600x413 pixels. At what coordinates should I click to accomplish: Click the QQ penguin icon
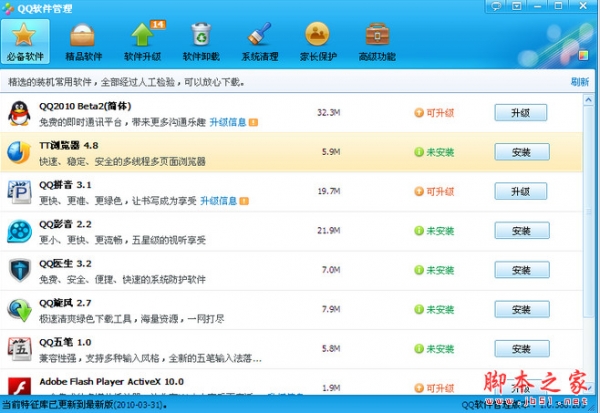click(x=19, y=113)
